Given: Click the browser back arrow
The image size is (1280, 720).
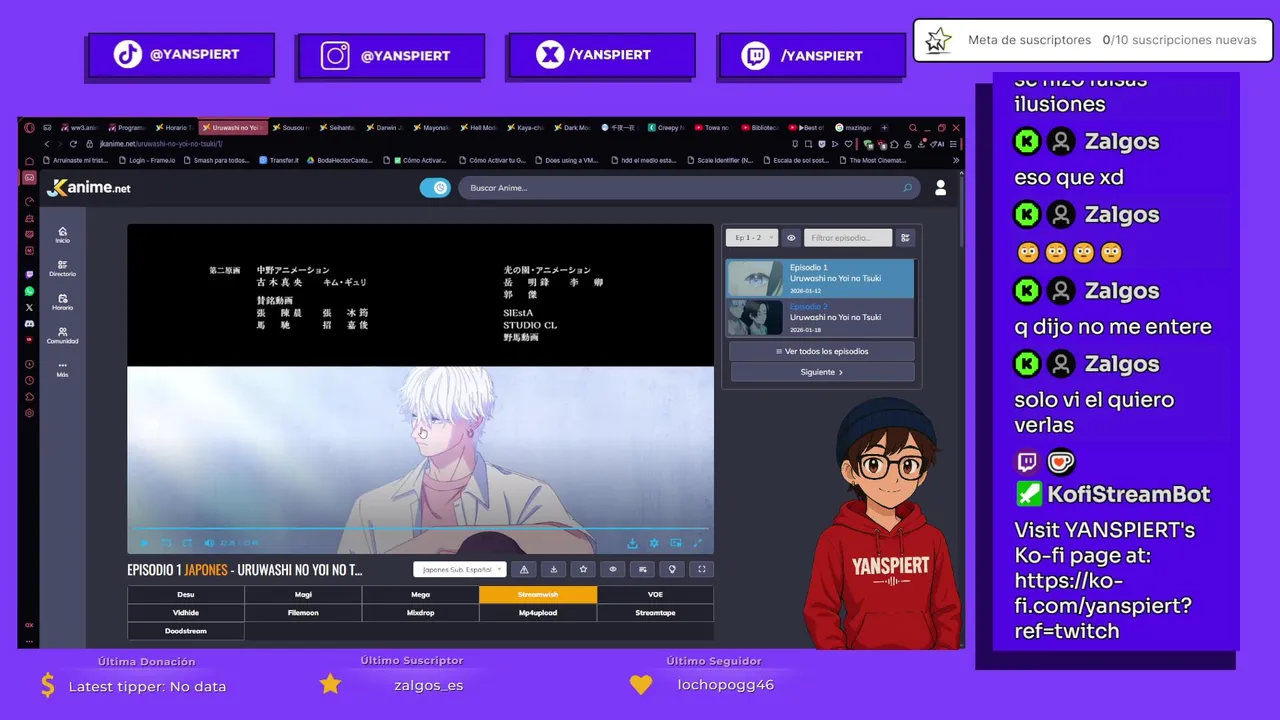Looking at the screenshot, I should pyautogui.click(x=46, y=144).
